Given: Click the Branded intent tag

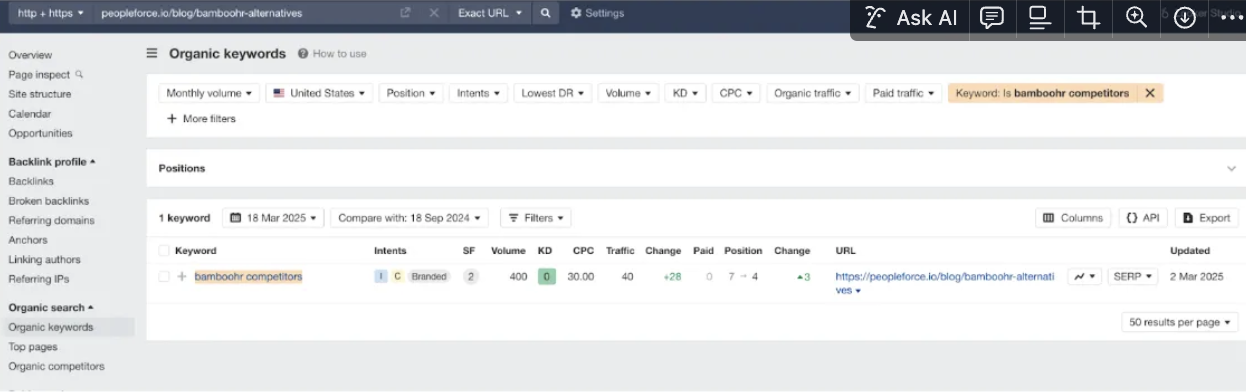Looking at the screenshot, I should [x=429, y=277].
